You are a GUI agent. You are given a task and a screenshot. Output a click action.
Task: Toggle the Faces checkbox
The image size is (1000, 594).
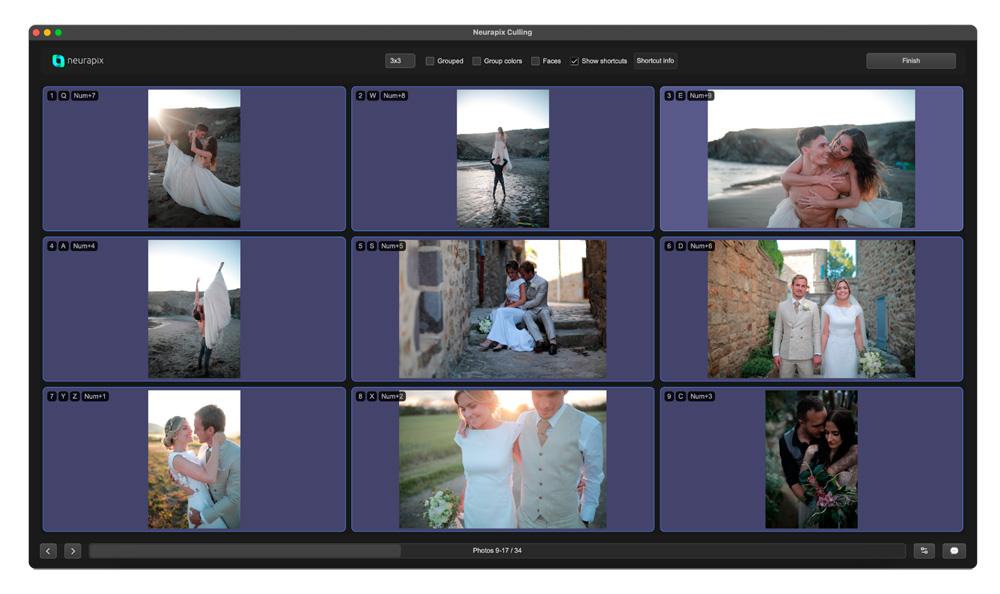tap(536, 61)
